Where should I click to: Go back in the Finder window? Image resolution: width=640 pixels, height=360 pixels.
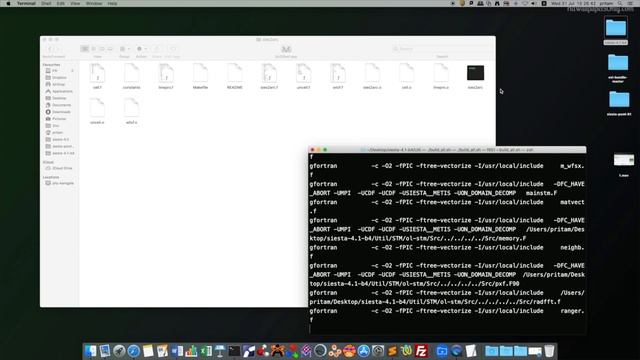[x=49, y=49]
